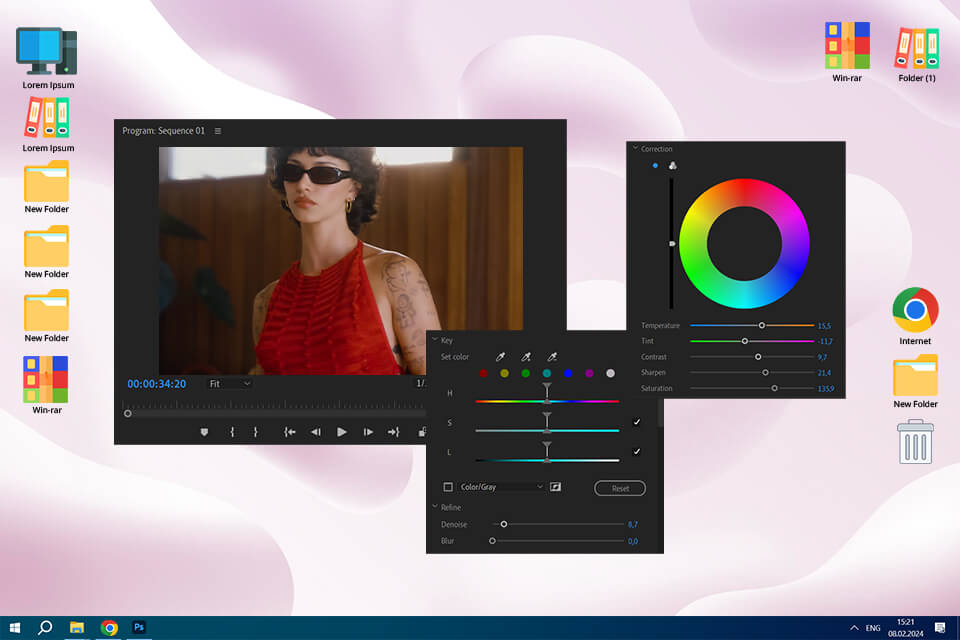Select the Set color eyedropper tool

coord(500,357)
